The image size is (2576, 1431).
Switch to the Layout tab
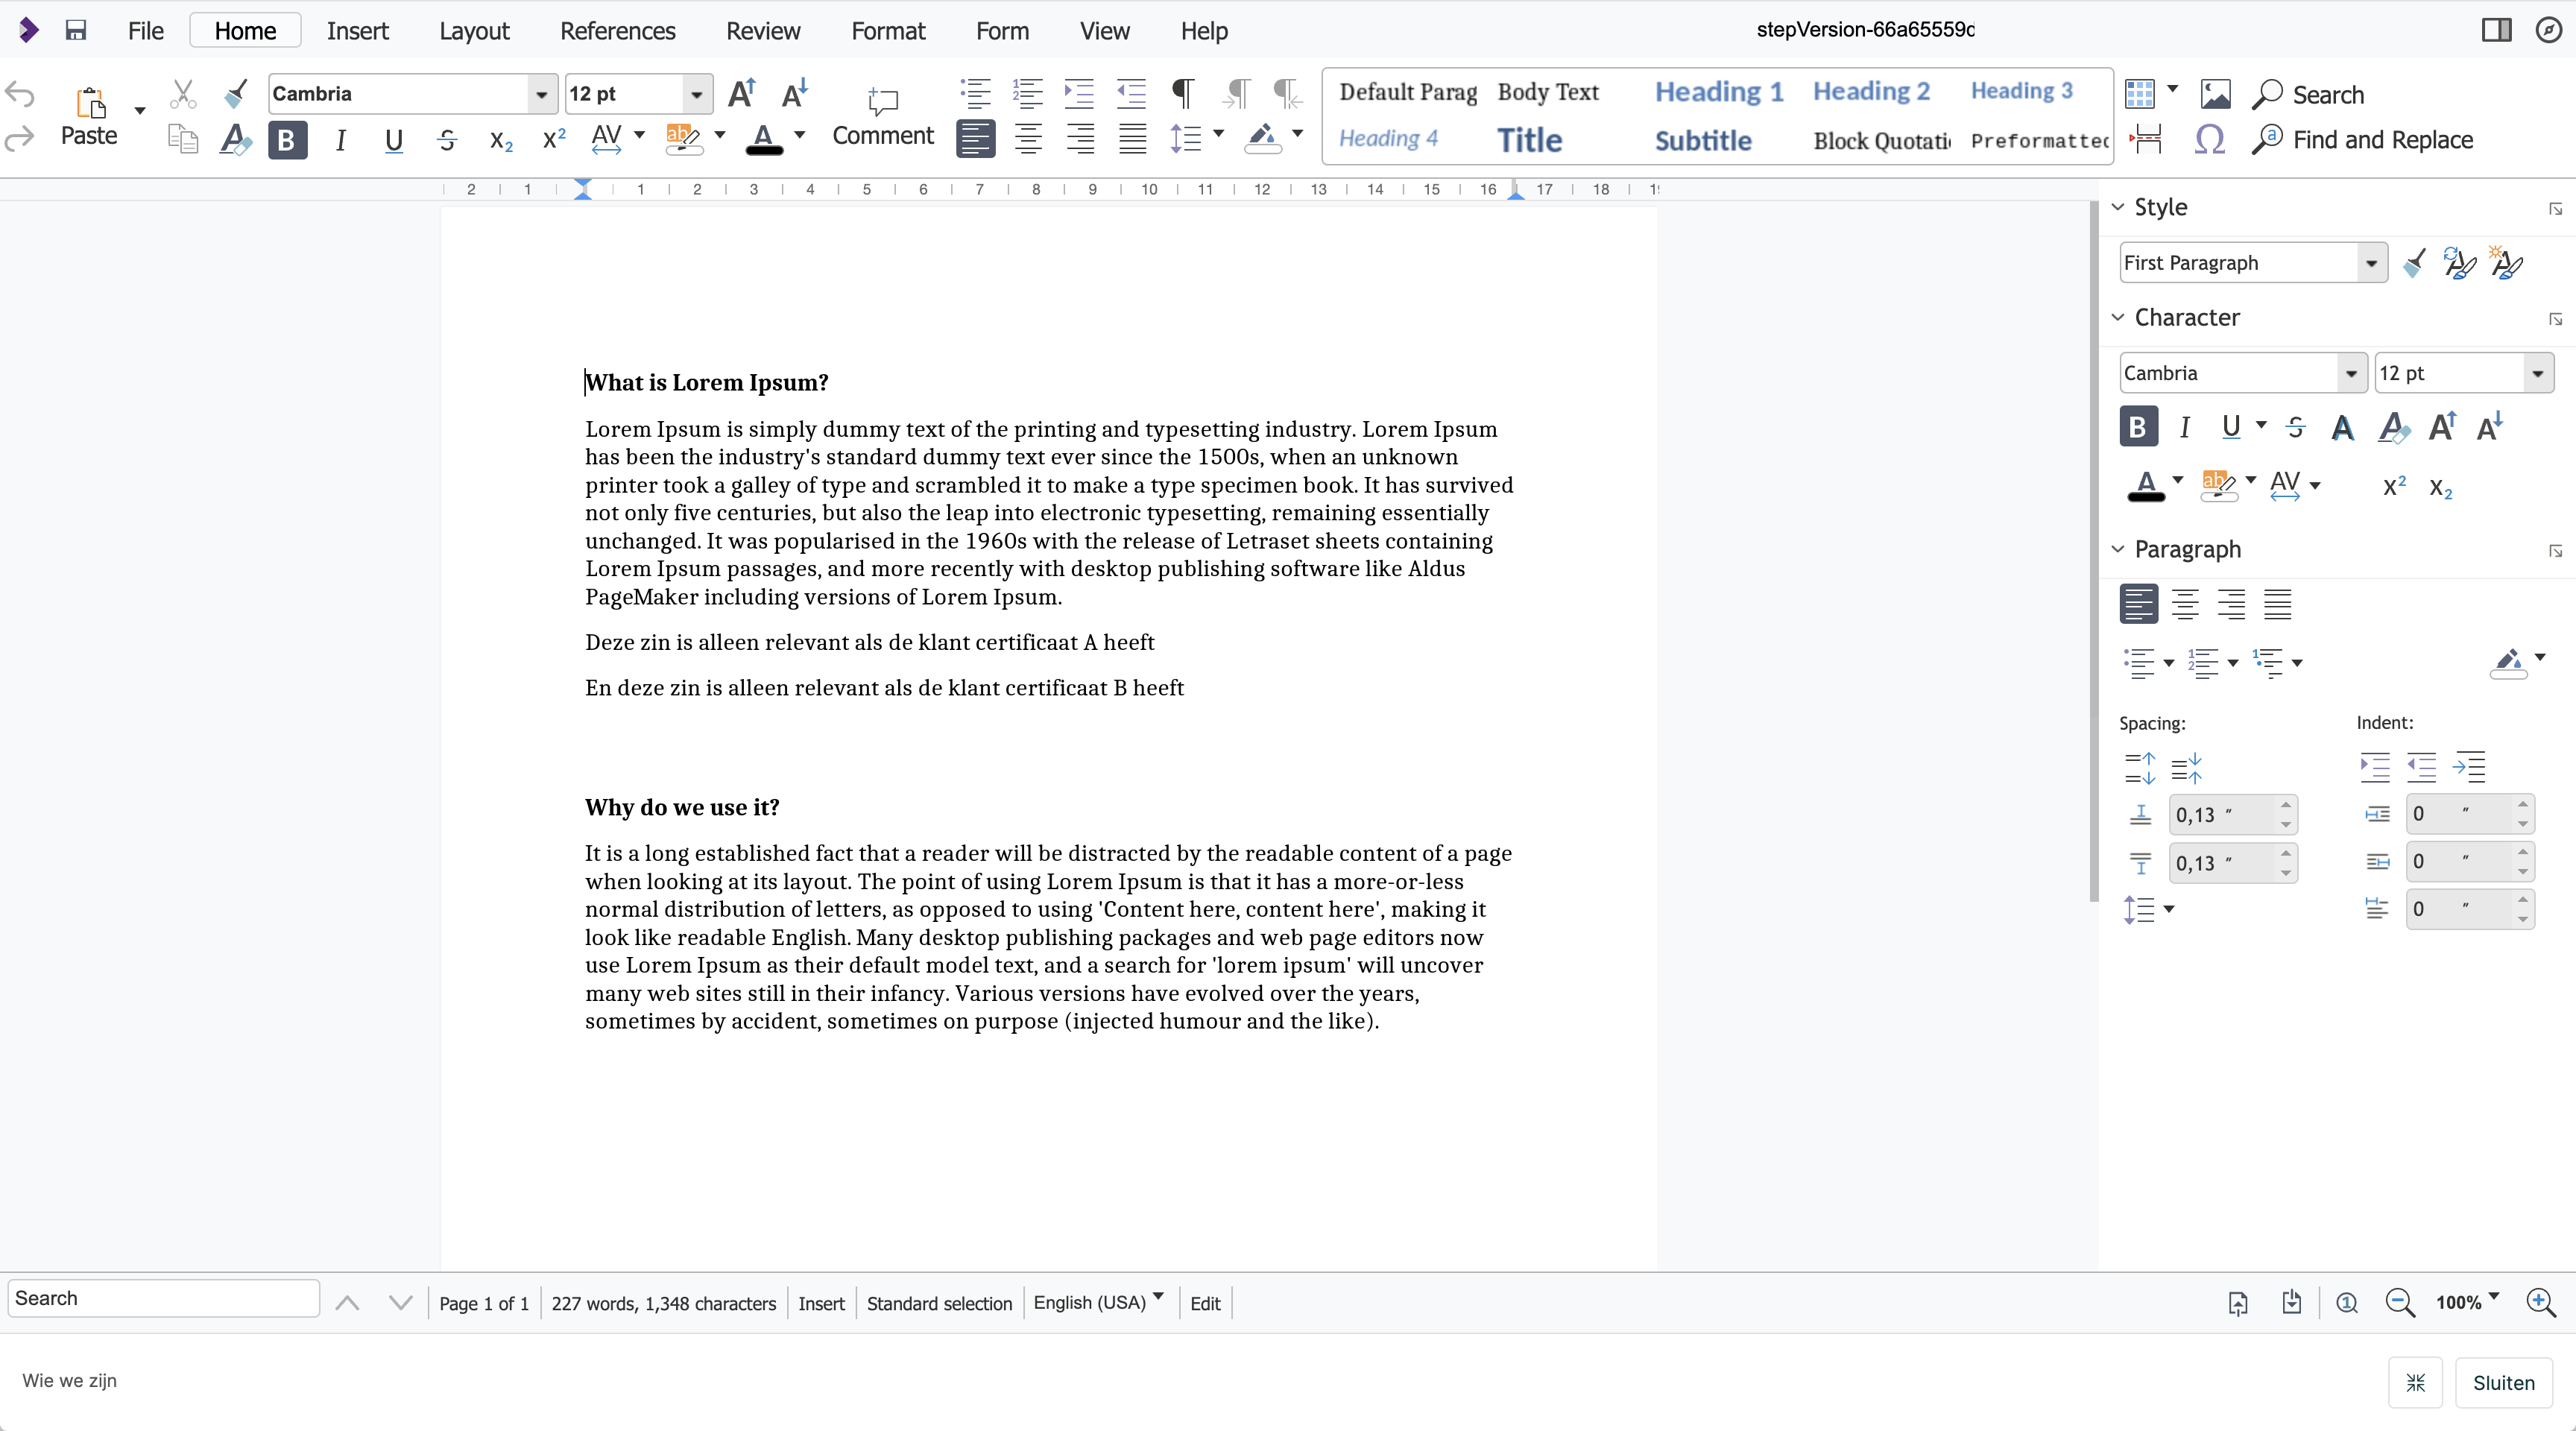pos(474,30)
